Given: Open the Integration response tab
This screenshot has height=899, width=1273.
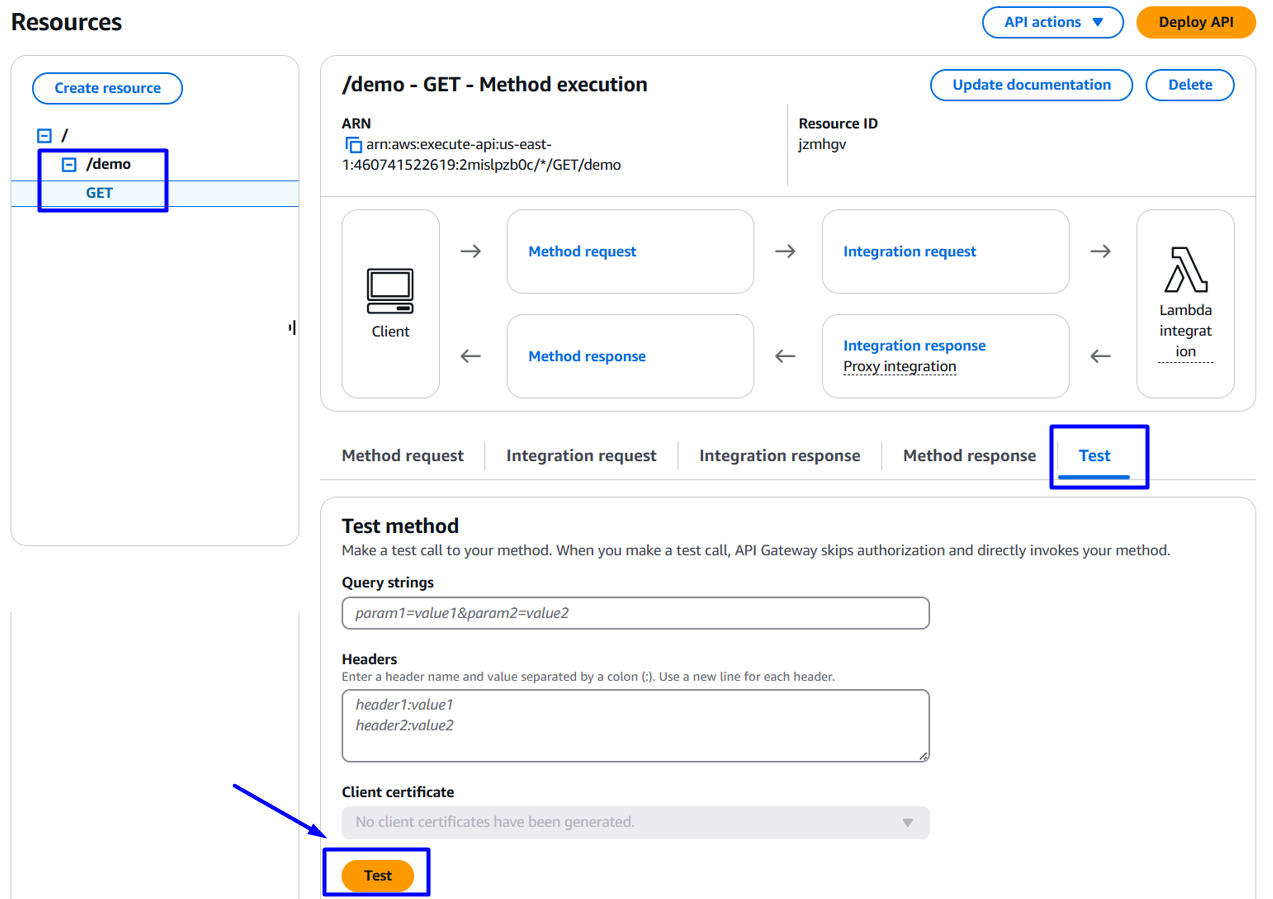Looking at the screenshot, I should click(x=779, y=456).
